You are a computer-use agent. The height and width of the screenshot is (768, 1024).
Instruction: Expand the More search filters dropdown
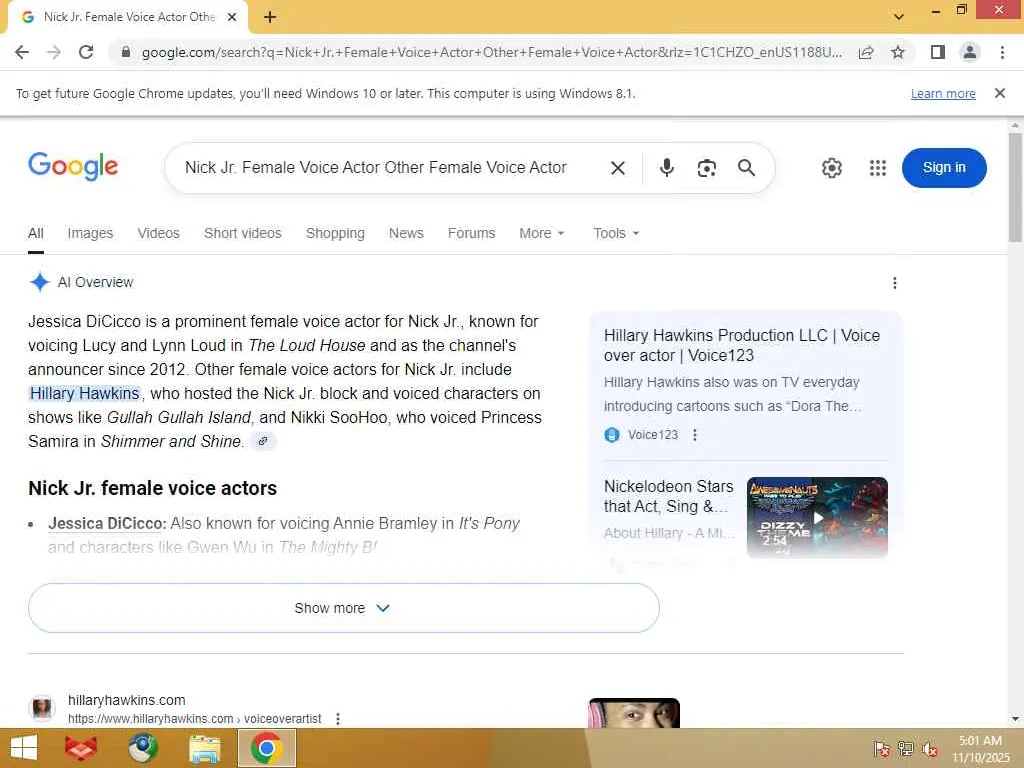coord(541,233)
